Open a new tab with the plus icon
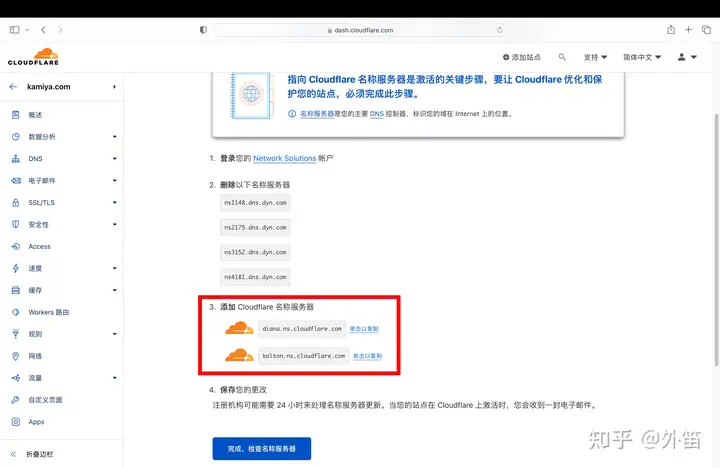Screen dimensions: 720x468 688,30
